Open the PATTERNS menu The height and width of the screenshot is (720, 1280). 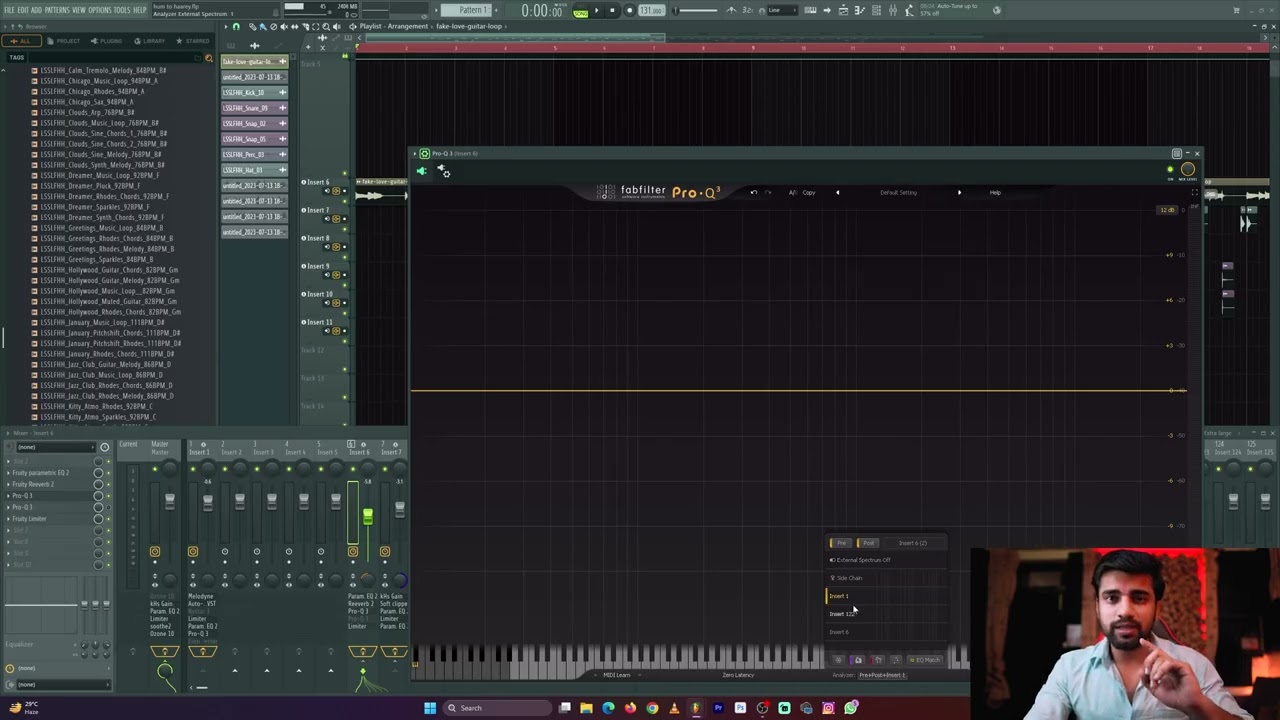[57, 10]
